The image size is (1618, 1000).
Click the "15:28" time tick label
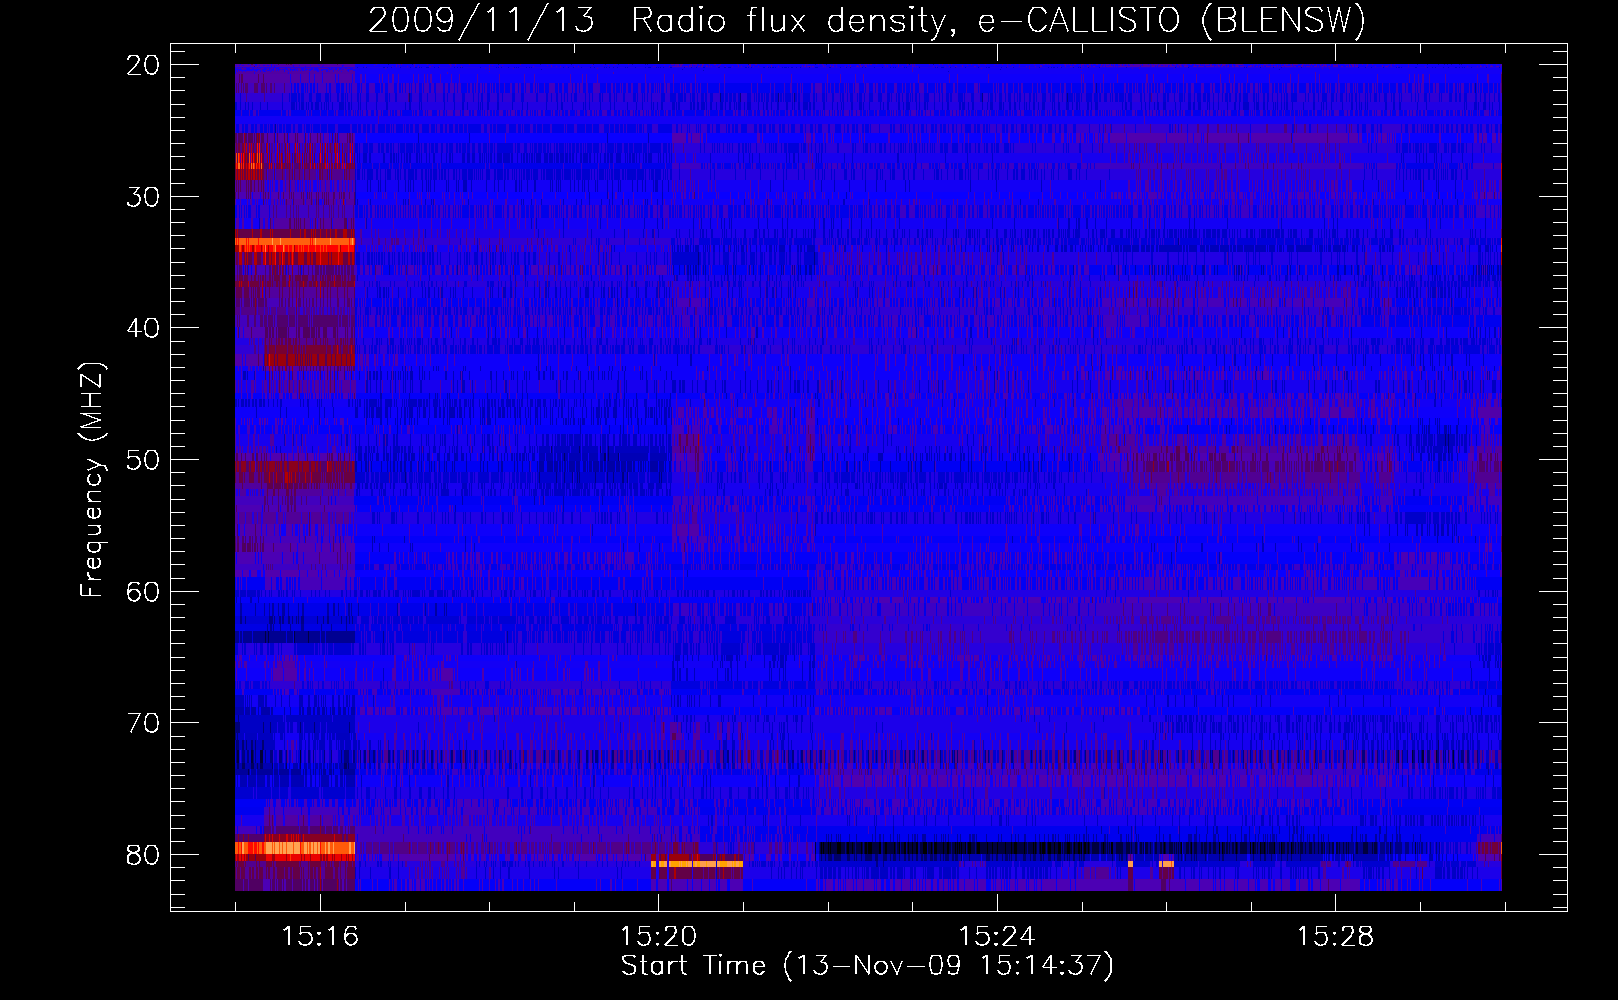pyautogui.click(x=1336, y=937)
